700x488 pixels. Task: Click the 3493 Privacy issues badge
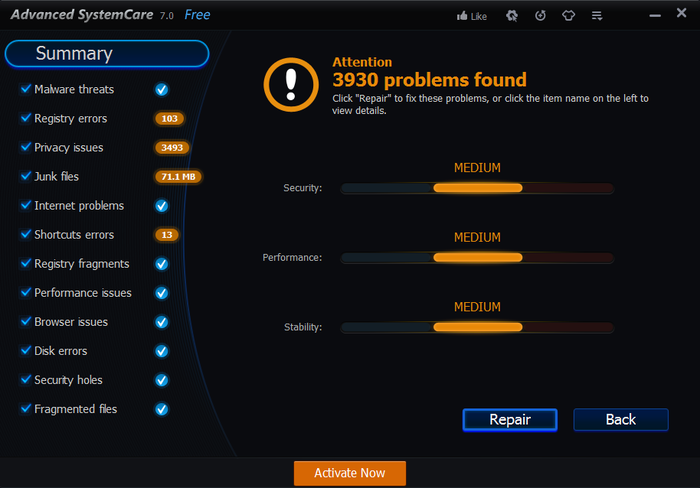[172, 148]
